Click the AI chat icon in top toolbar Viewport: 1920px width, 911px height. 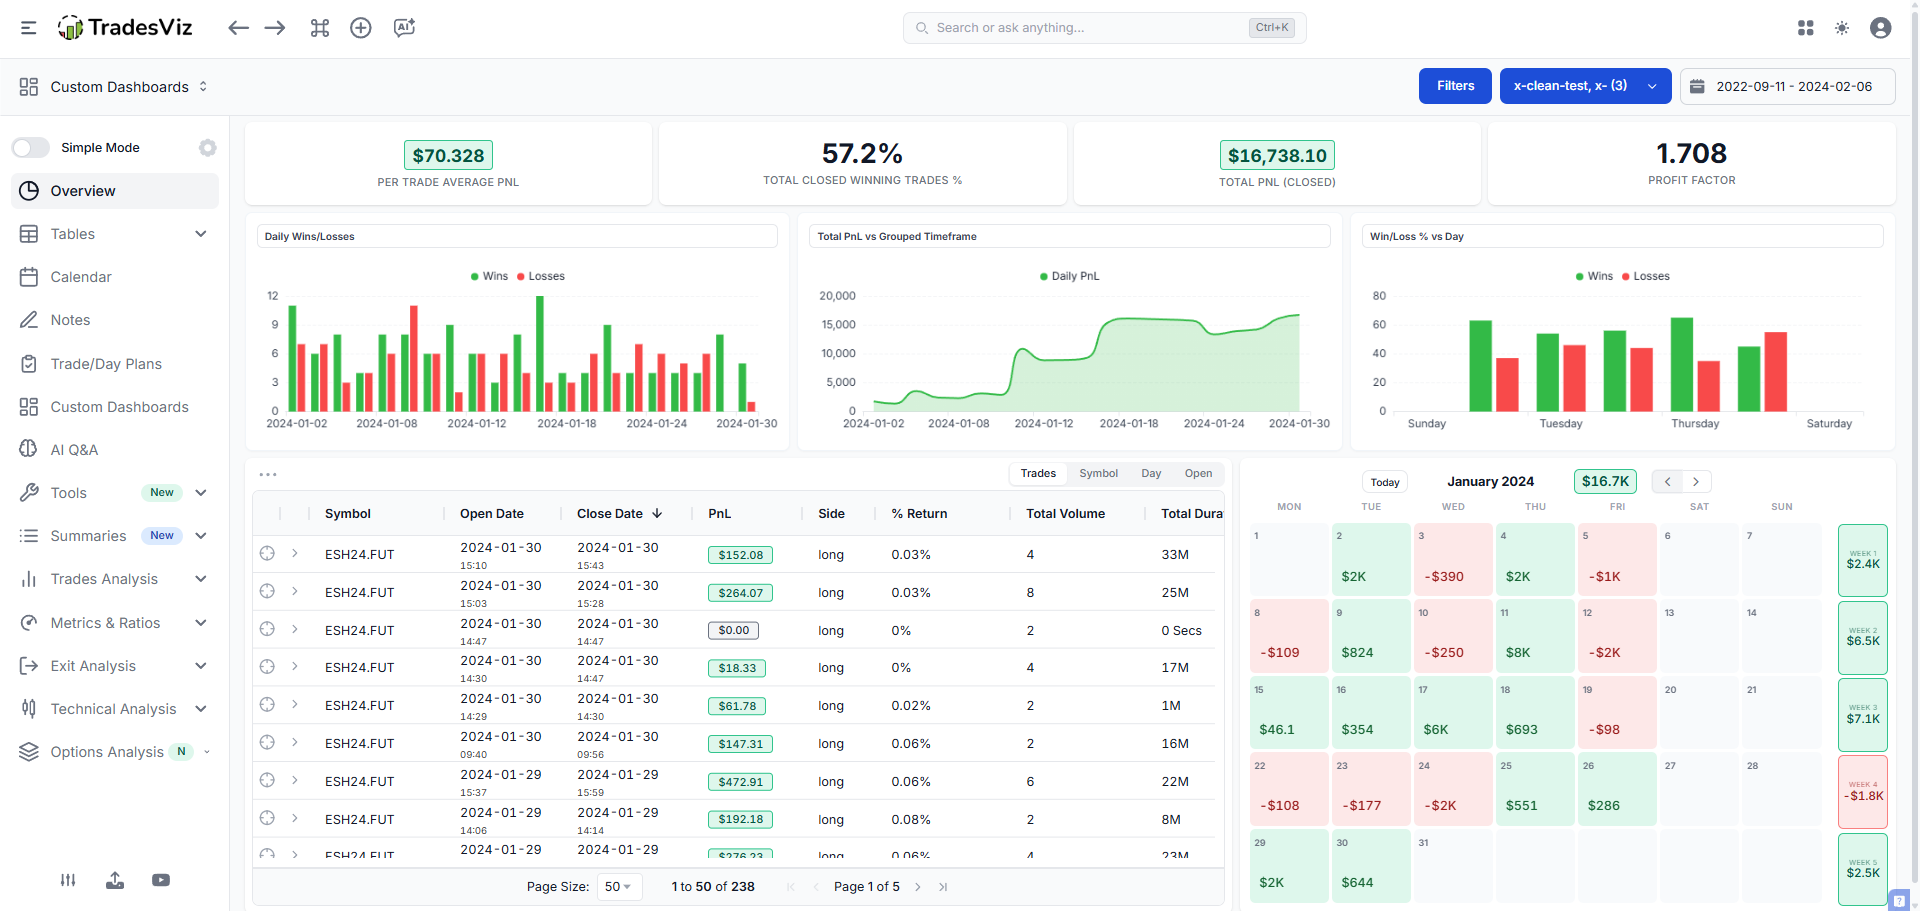click(x=404, y=28)
